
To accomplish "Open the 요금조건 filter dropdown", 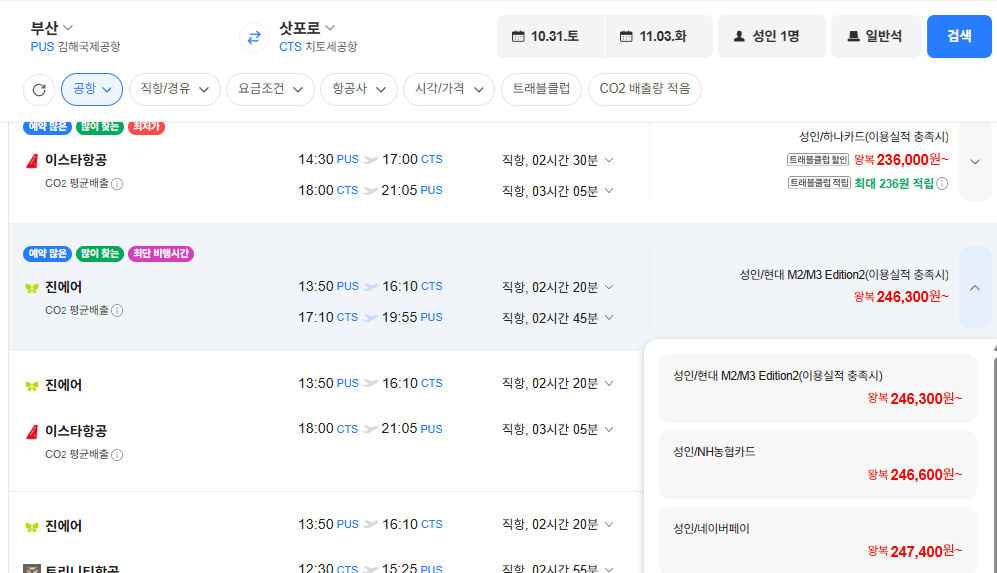I will pos(270,89).
